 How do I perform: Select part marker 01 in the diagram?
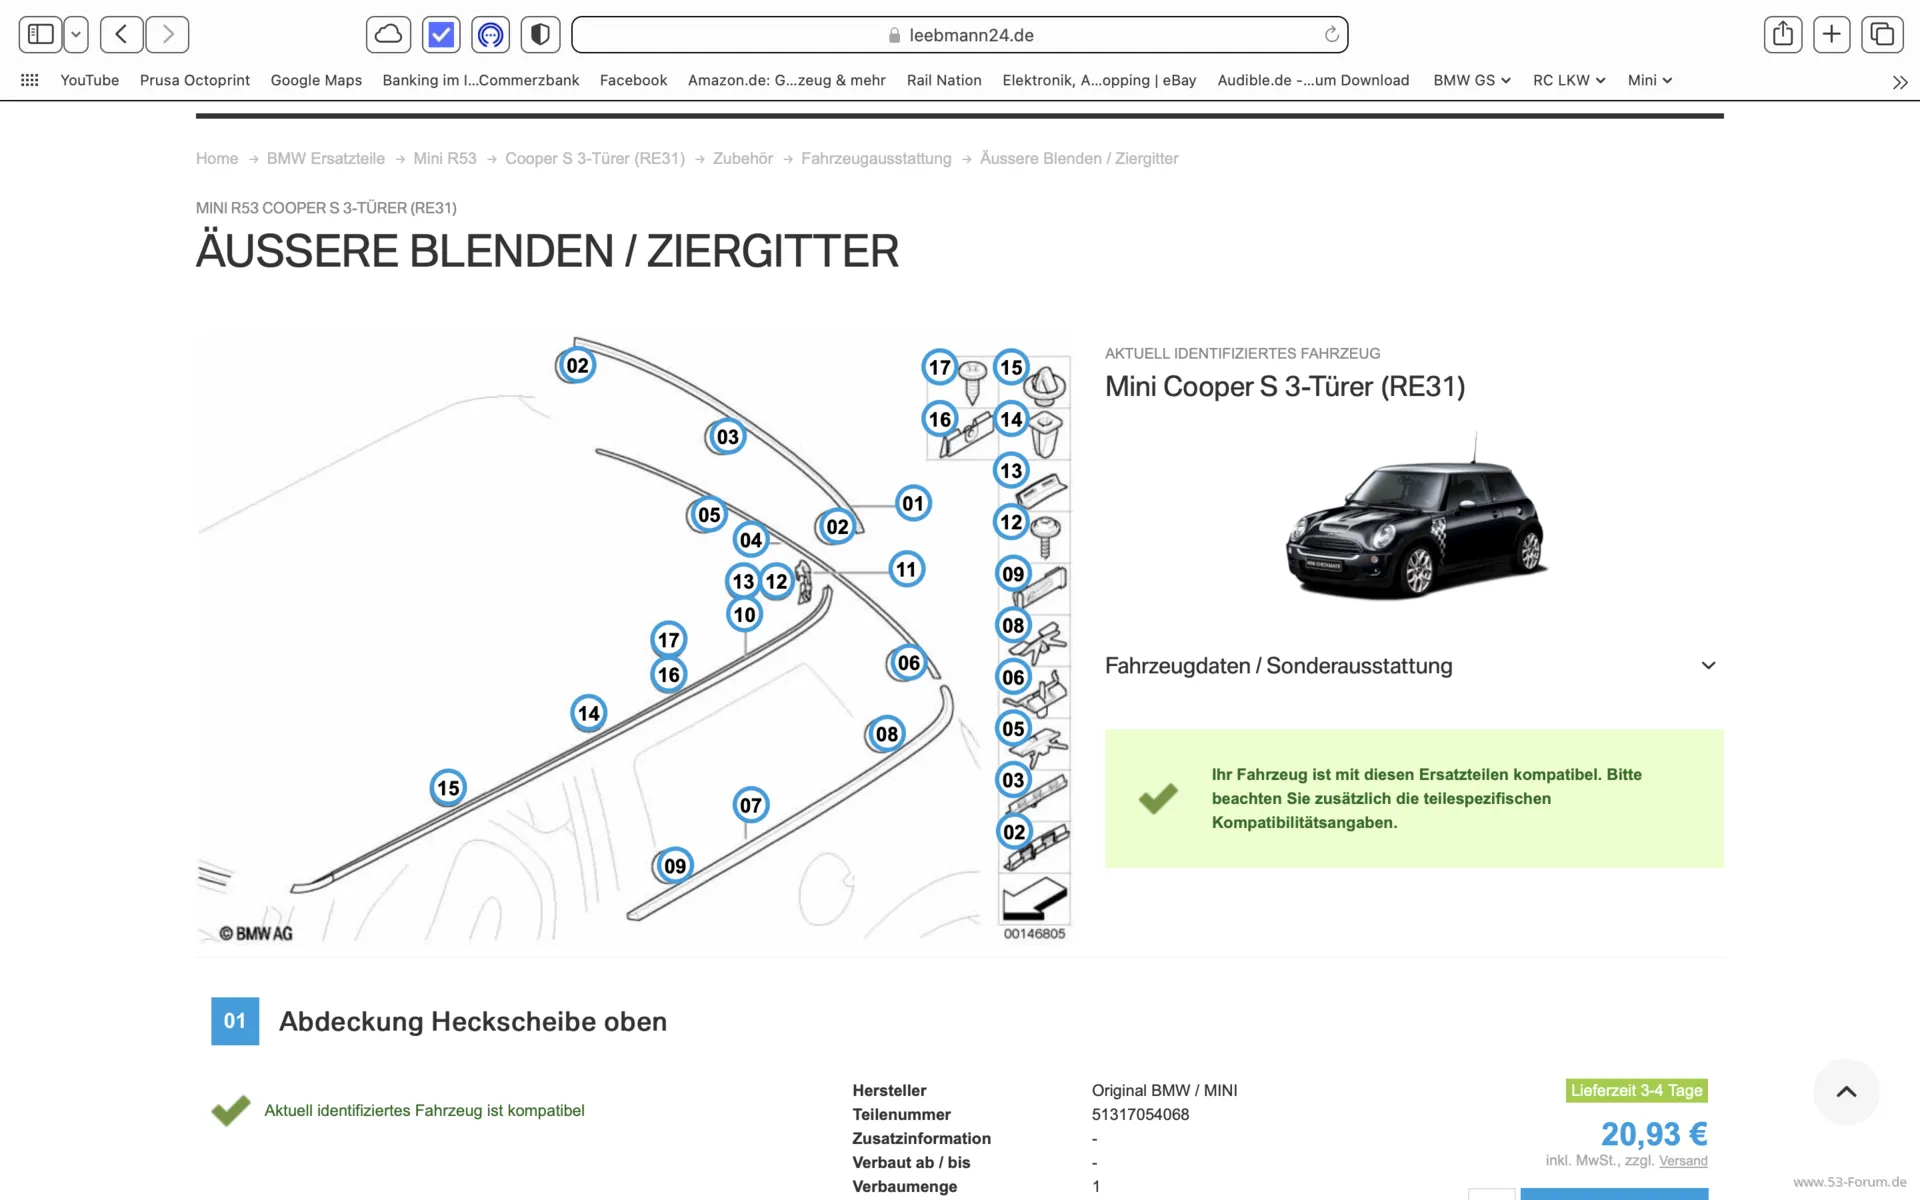(x=913, y=503)
